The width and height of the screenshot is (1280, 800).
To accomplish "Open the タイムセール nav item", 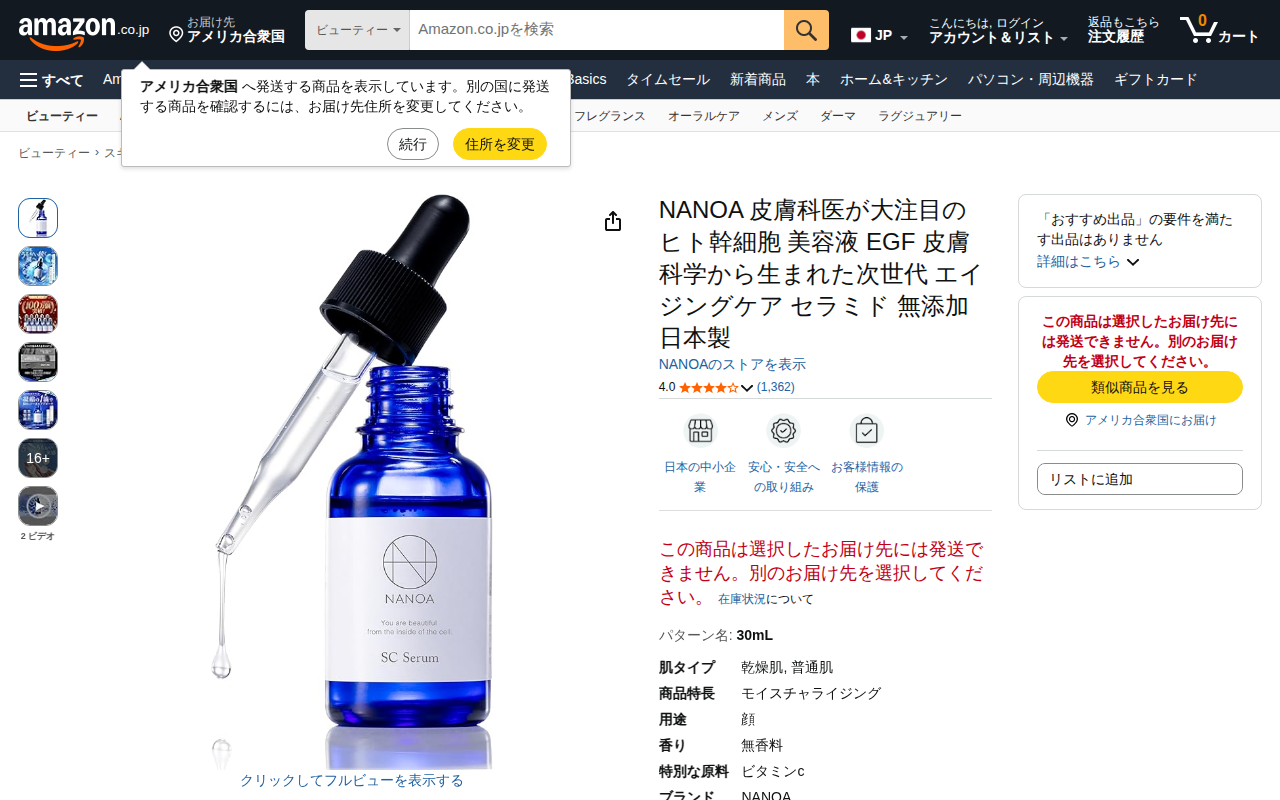I will coord(668,80).
